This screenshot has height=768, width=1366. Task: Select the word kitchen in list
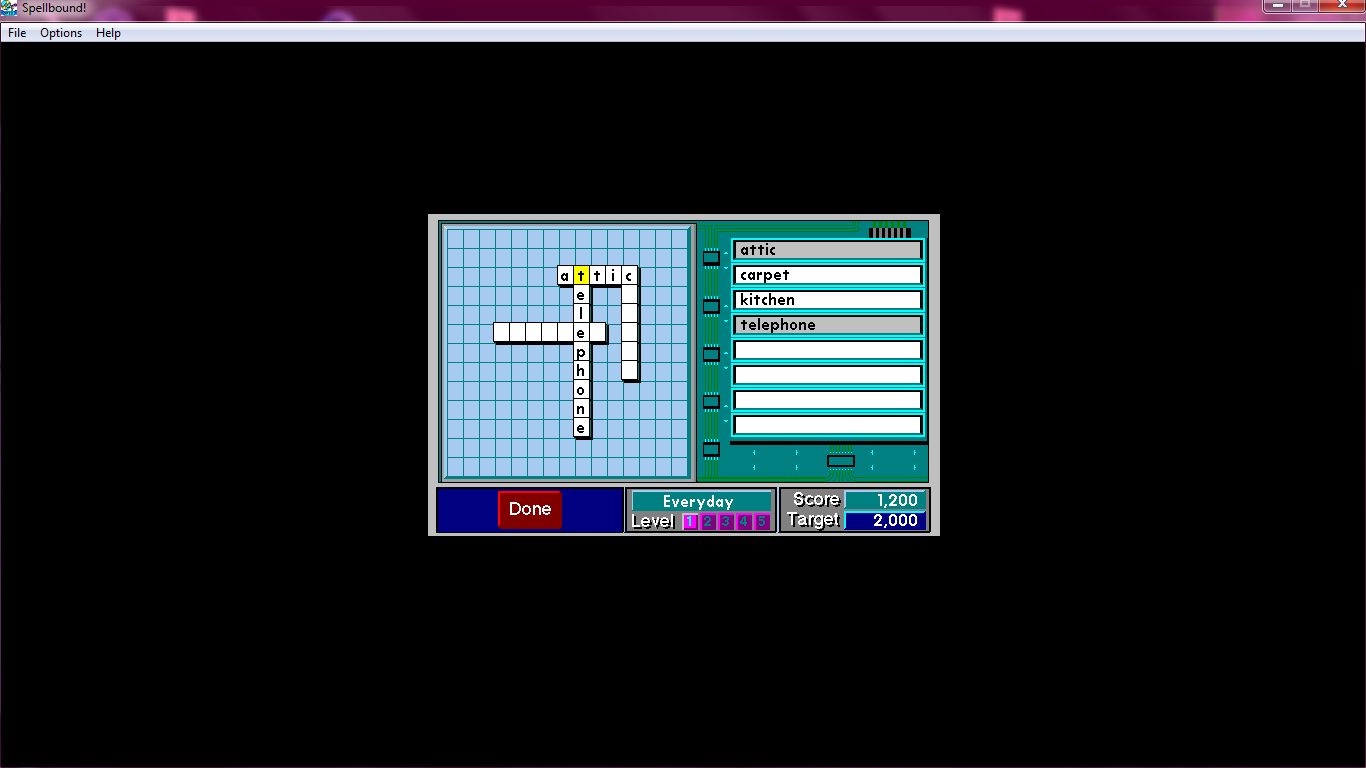tap(827, 300)
